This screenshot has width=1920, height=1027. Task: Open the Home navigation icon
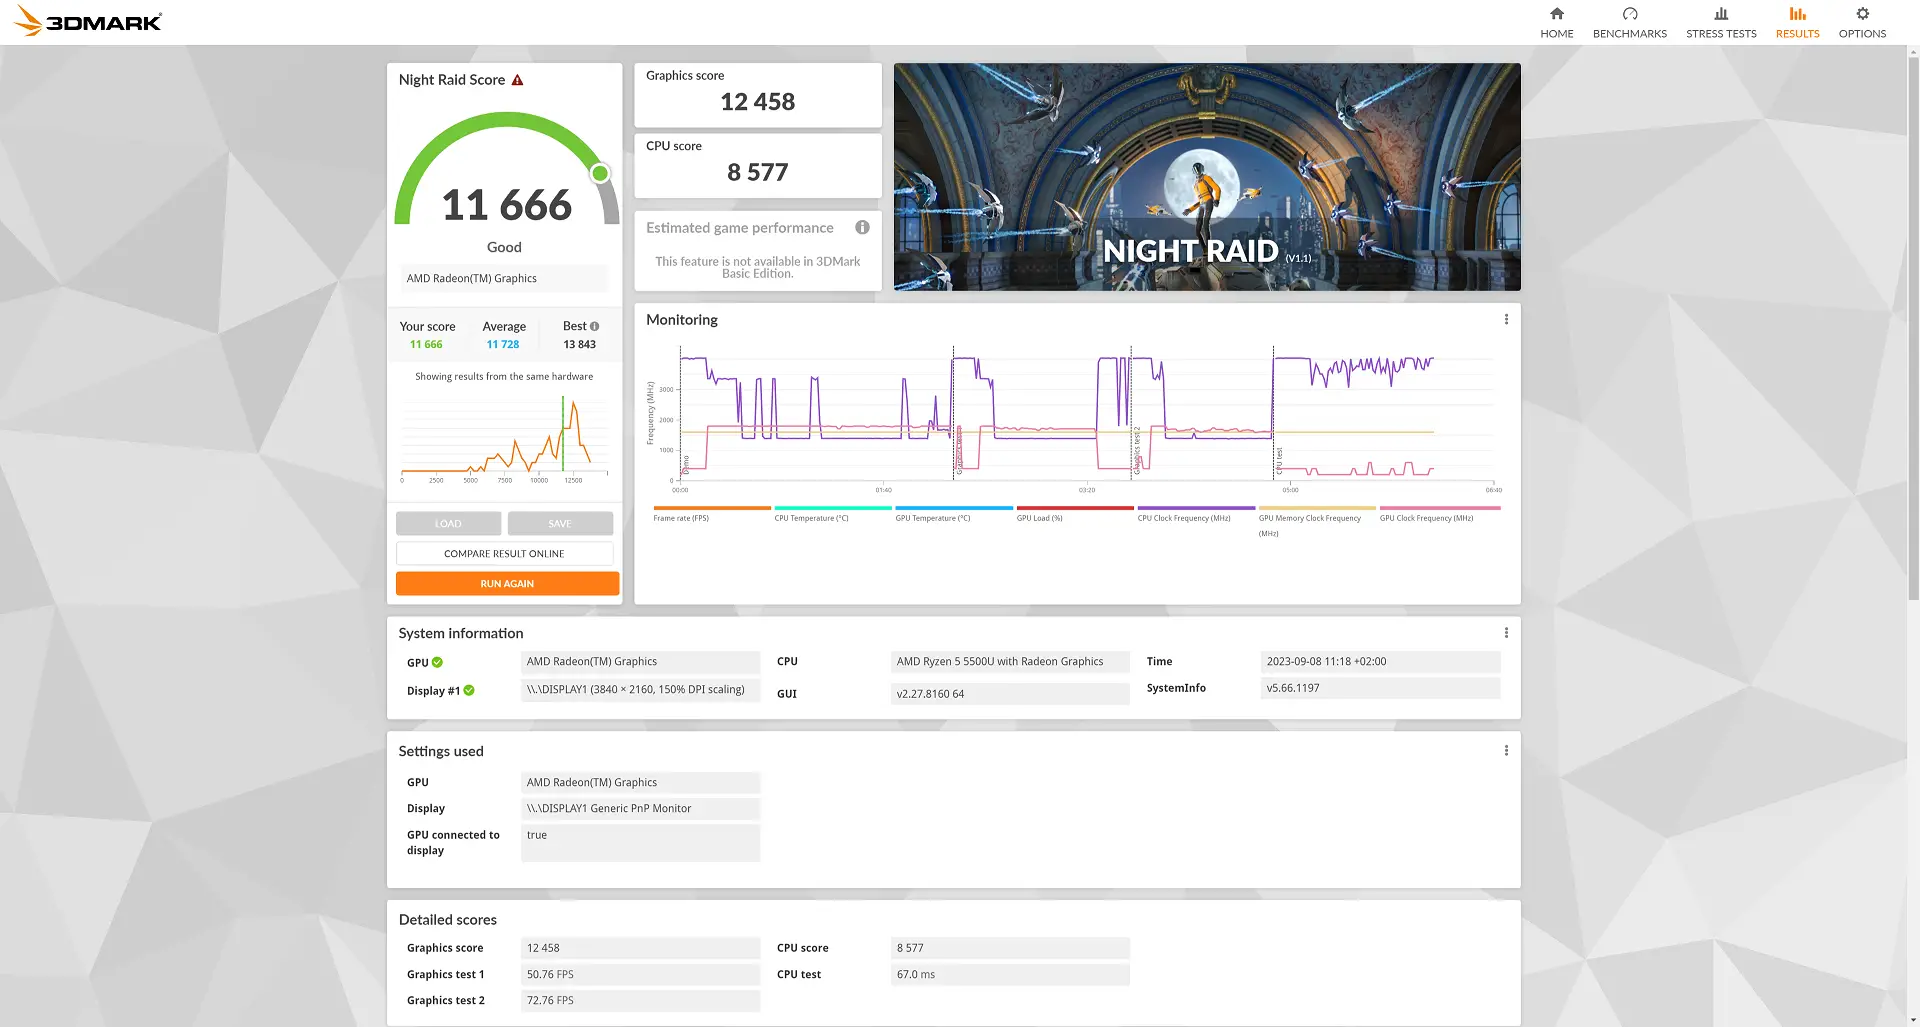pyautogui.click(x=1556, y=14)
